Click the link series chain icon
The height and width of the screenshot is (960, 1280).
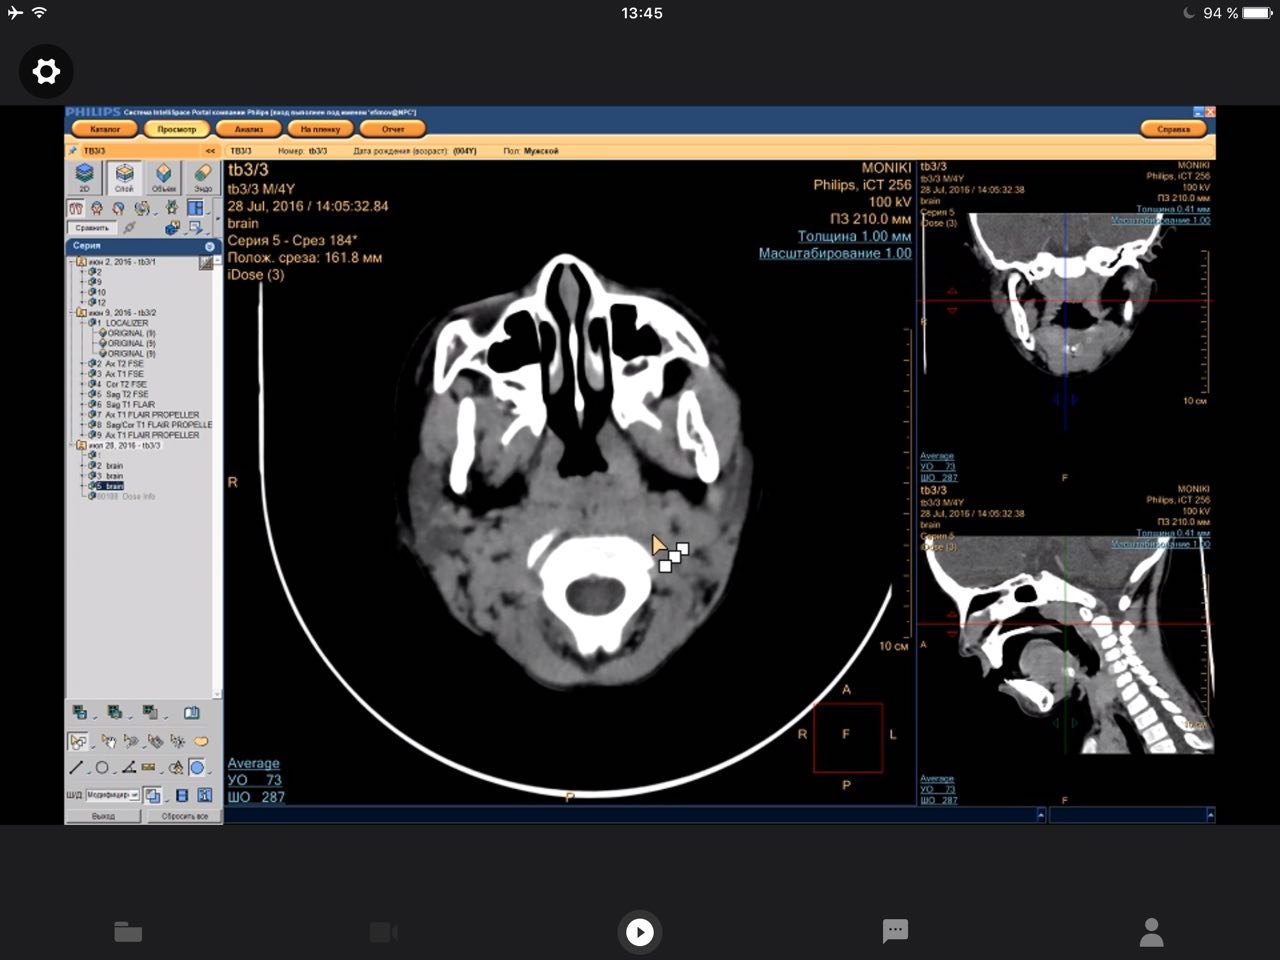(130, 228)
